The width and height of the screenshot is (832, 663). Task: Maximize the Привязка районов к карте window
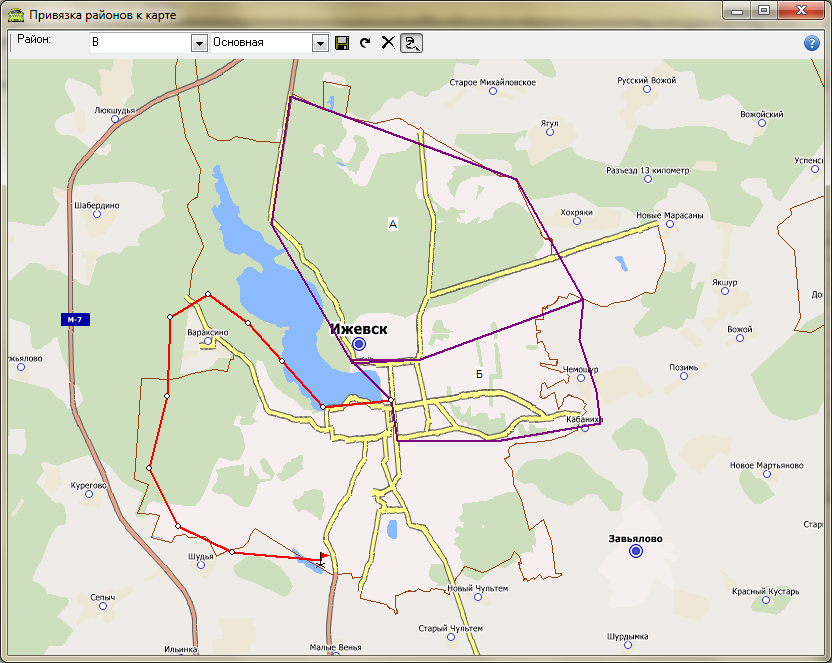(x=763, y=11)
